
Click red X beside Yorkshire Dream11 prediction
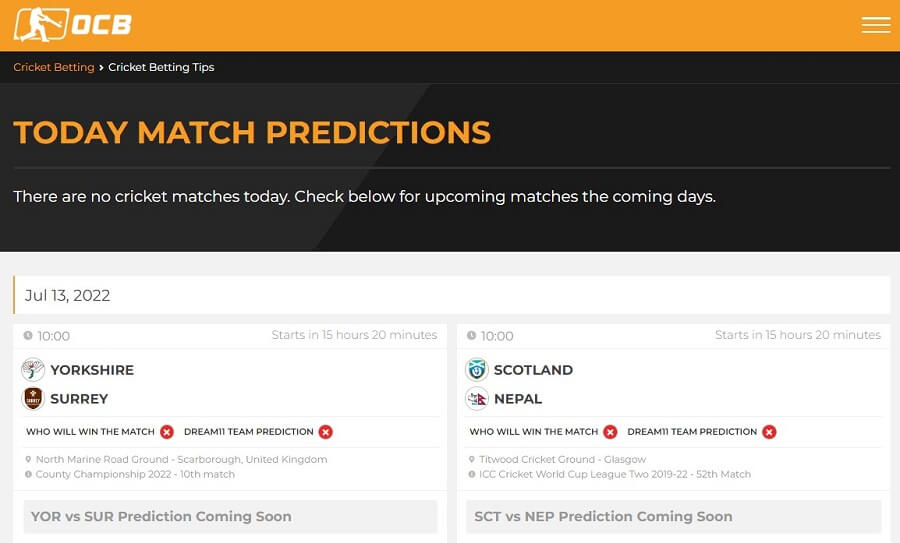[x=325, y=432]
